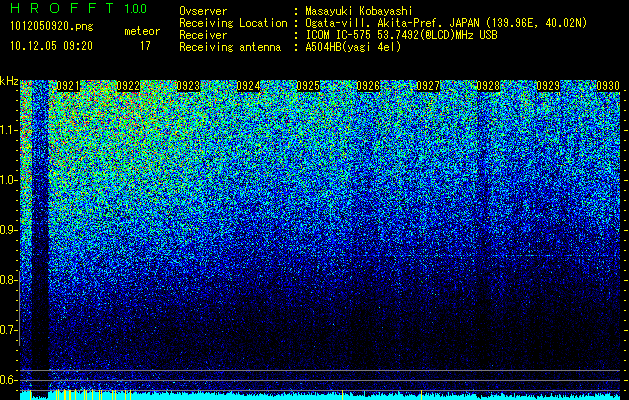The width and height of the screenshot is (629, 400).
Task: Select the filename 1012050920.png
Action: 52,26
